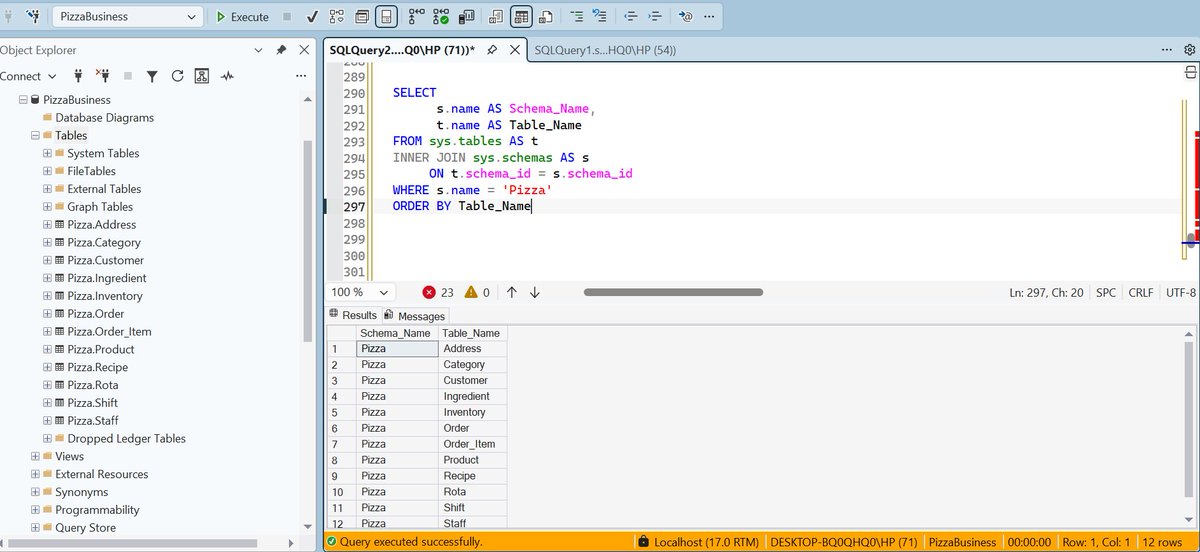1200x552 pixels.
Task: Close the SQLQuery2 tab
Action: (515, 50)
